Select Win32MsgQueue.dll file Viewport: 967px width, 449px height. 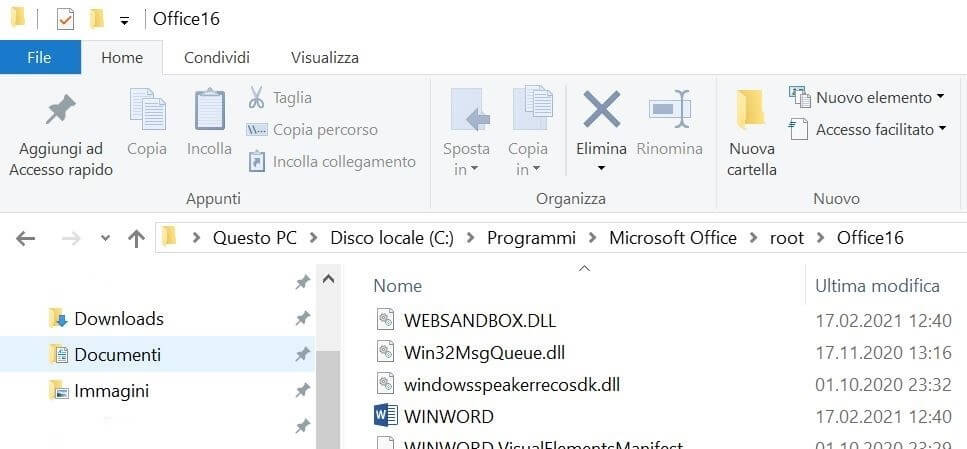click(x=484, y=353)
